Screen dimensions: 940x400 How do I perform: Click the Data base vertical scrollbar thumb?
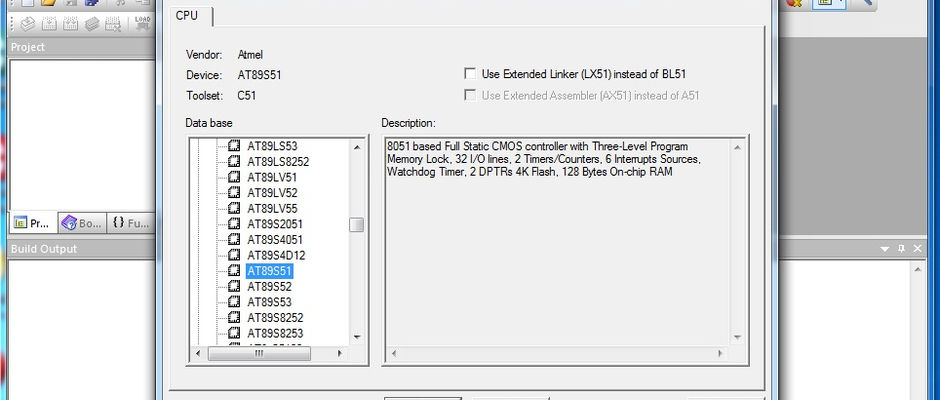pyautogui.click(x=357, y=225)
